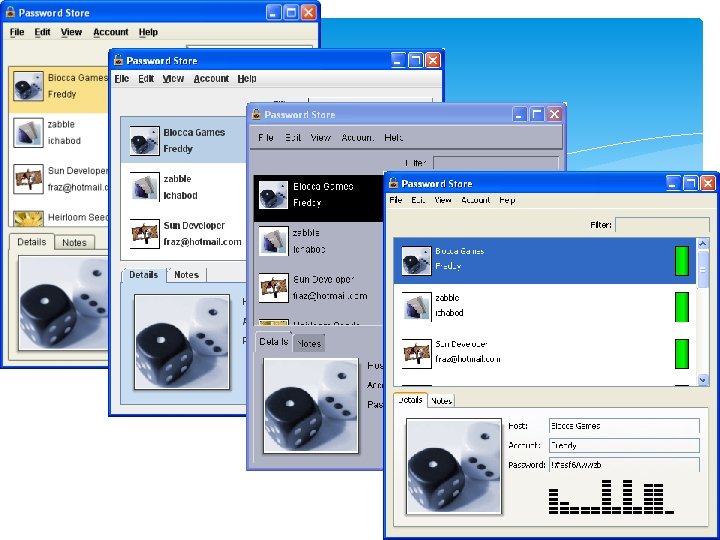Select Sun Developer icon in front-most window list

(416, 354)
